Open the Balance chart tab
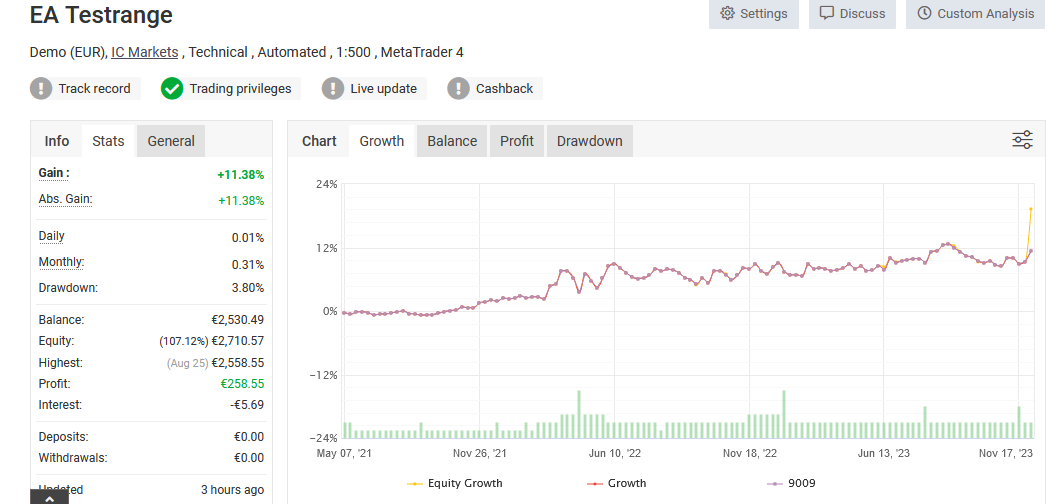The width and height of the screenshot is (1063, 504). point(452,141)
